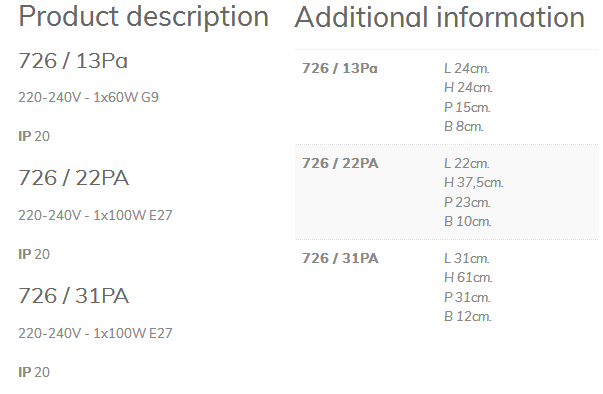Viewport: 603px width, 394px height.
Task: Click the 220-240V - 1x60W G9 specification
Action: [x=88, y=97]
